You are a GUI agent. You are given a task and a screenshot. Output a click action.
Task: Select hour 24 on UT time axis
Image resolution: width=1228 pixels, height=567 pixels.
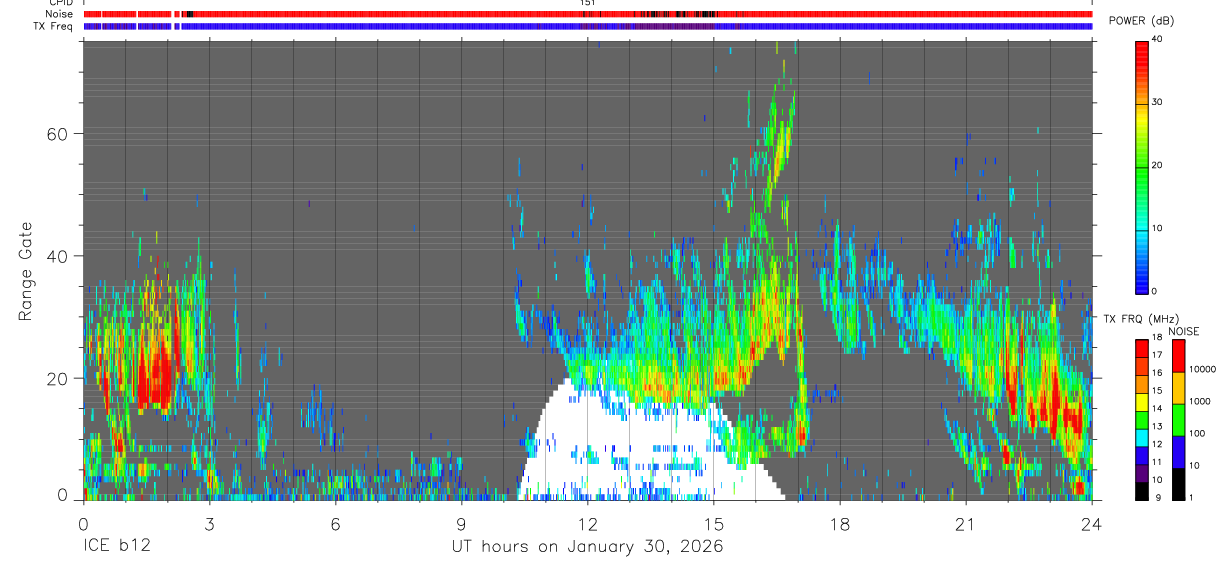(1091, 523)
